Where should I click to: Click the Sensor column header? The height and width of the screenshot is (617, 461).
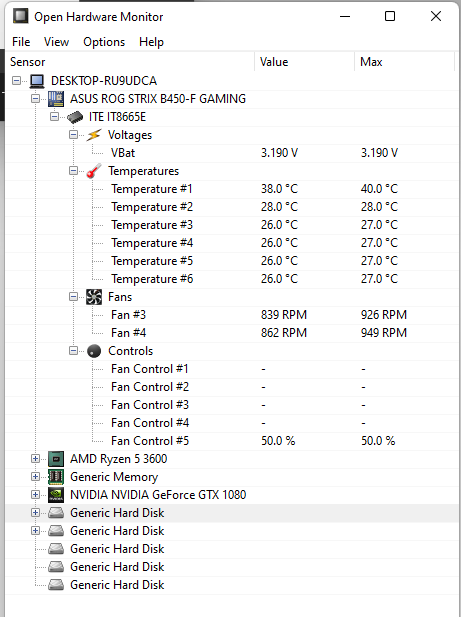[x=130, y=62]
